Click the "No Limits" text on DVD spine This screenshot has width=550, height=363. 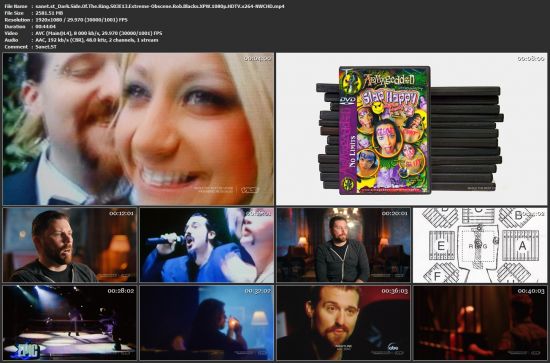pyautogui.click(x=352, y=152)
